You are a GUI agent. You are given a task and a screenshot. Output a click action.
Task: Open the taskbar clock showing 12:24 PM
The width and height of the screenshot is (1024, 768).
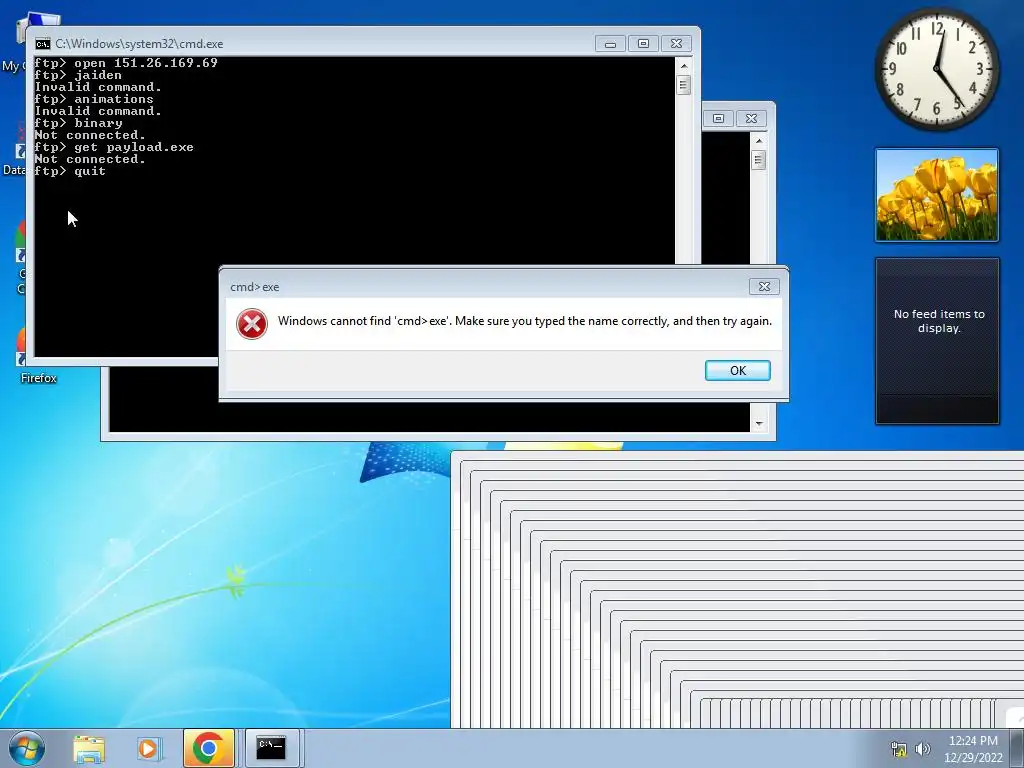[x=973, y=749]
